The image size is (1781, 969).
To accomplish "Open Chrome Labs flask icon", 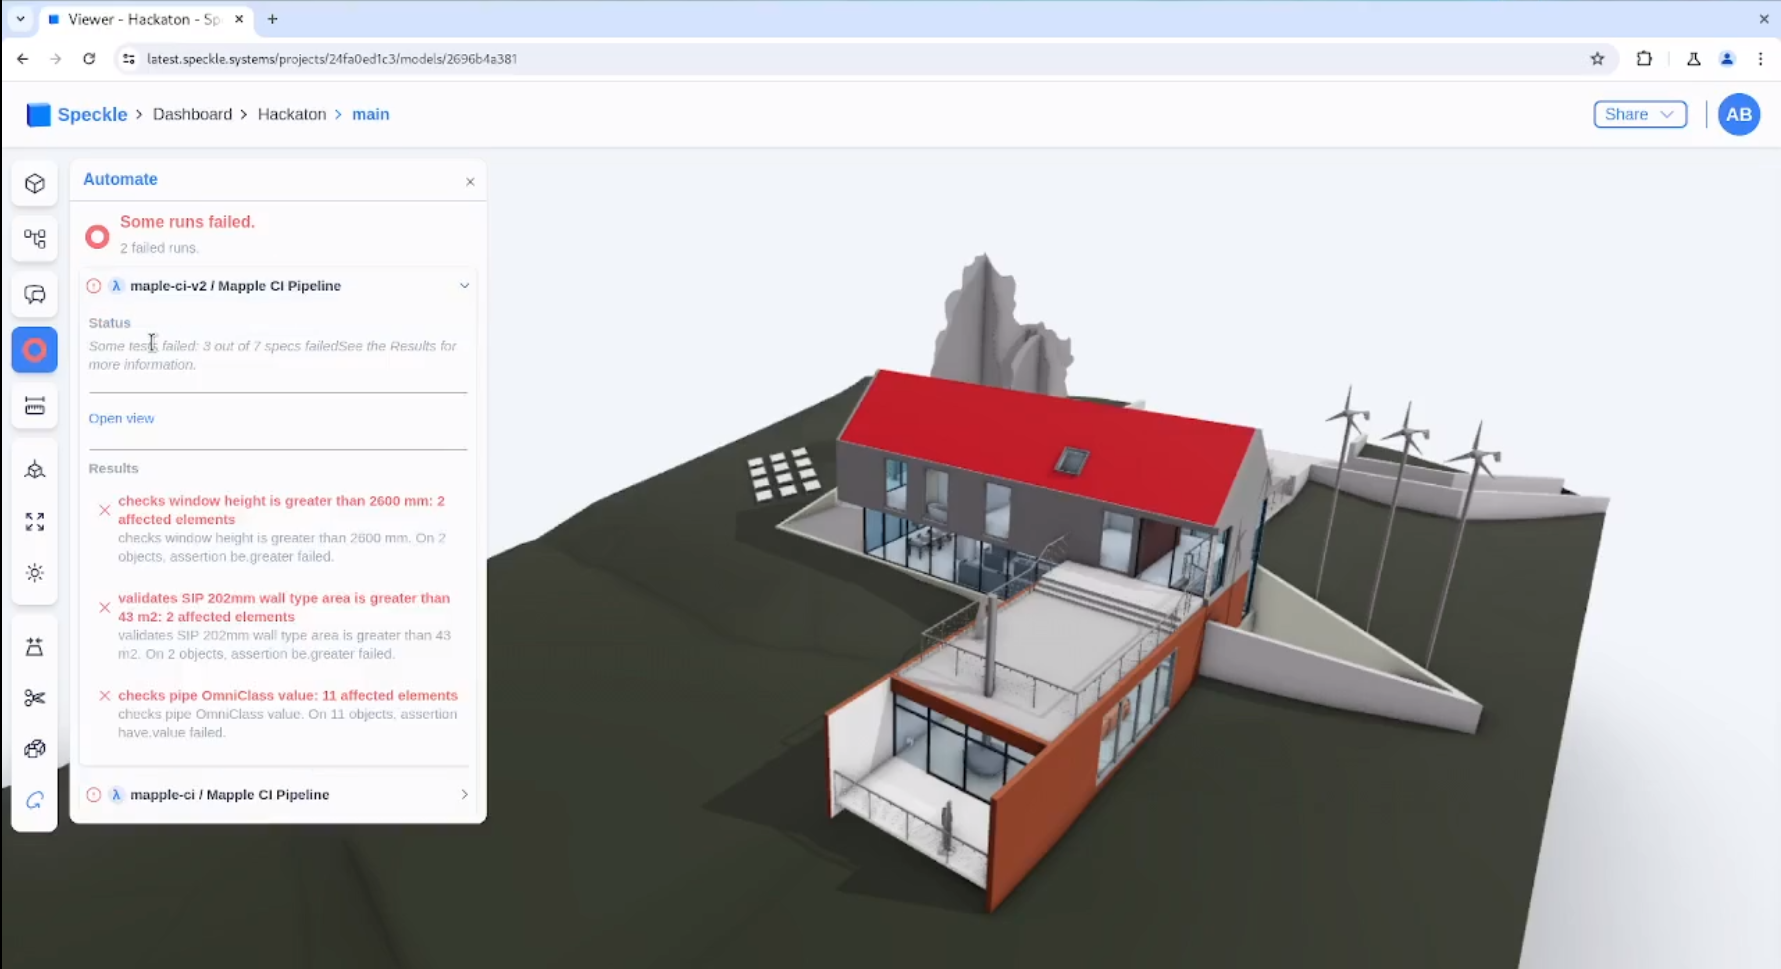I will (1693, 59).
